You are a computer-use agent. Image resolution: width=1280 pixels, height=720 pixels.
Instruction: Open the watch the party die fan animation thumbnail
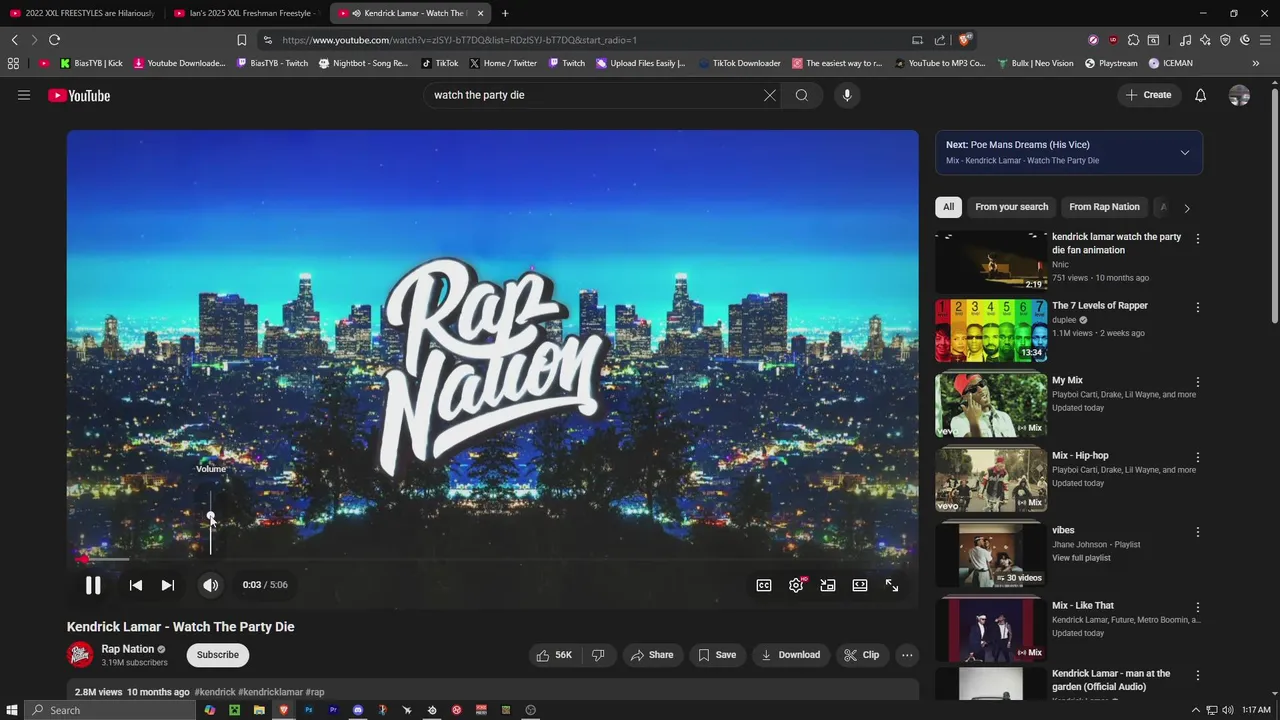point(991,262)
